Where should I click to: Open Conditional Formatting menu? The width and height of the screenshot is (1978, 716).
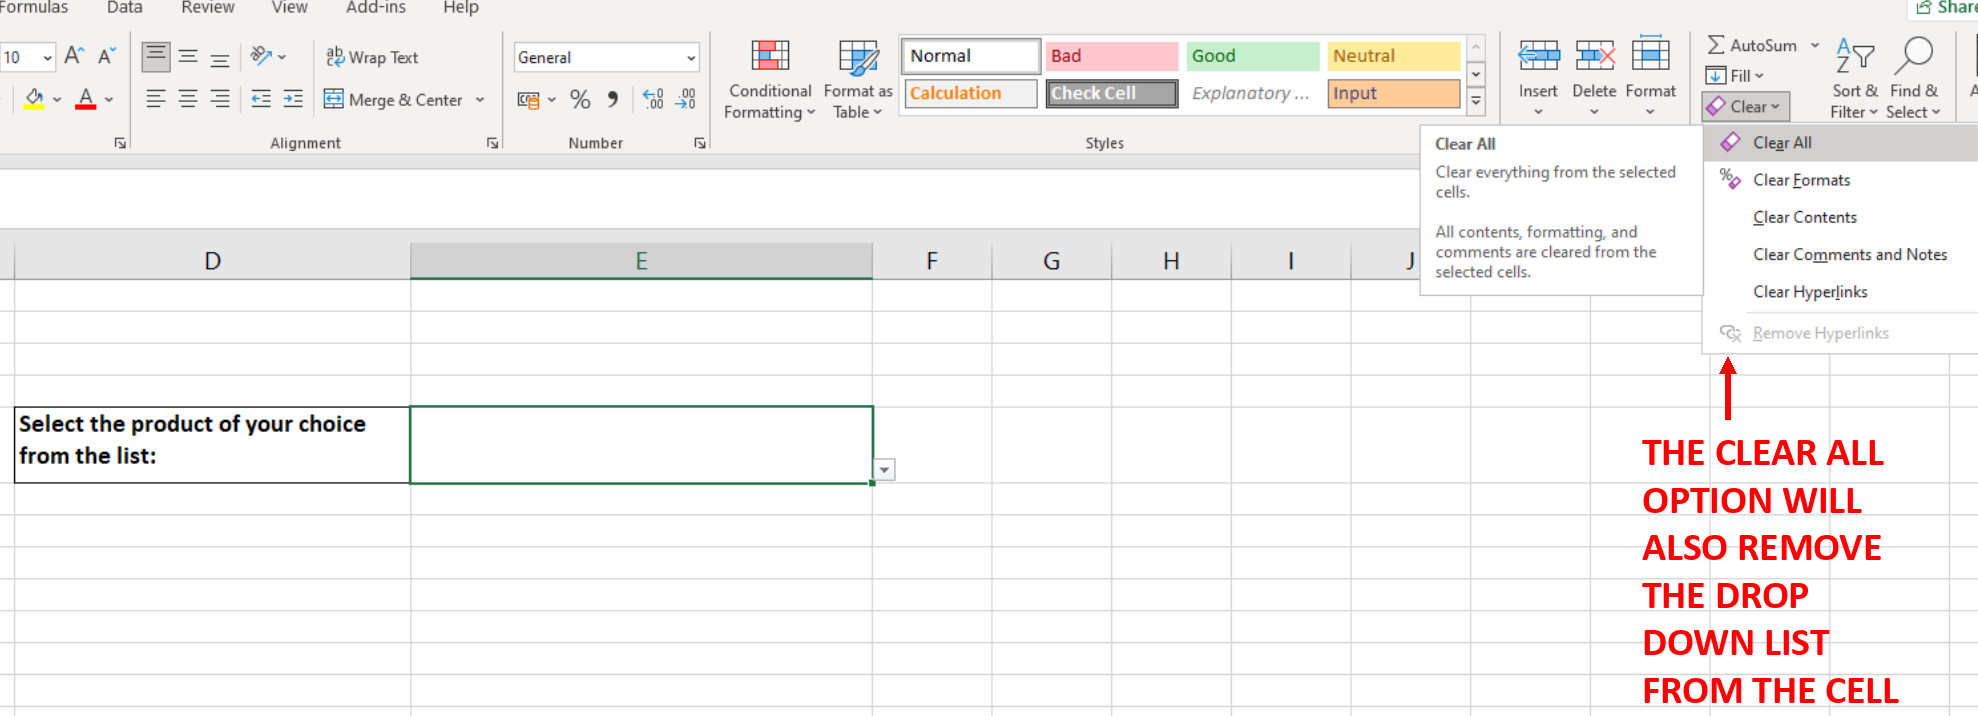pyautogui.click(x=770, y=80)
